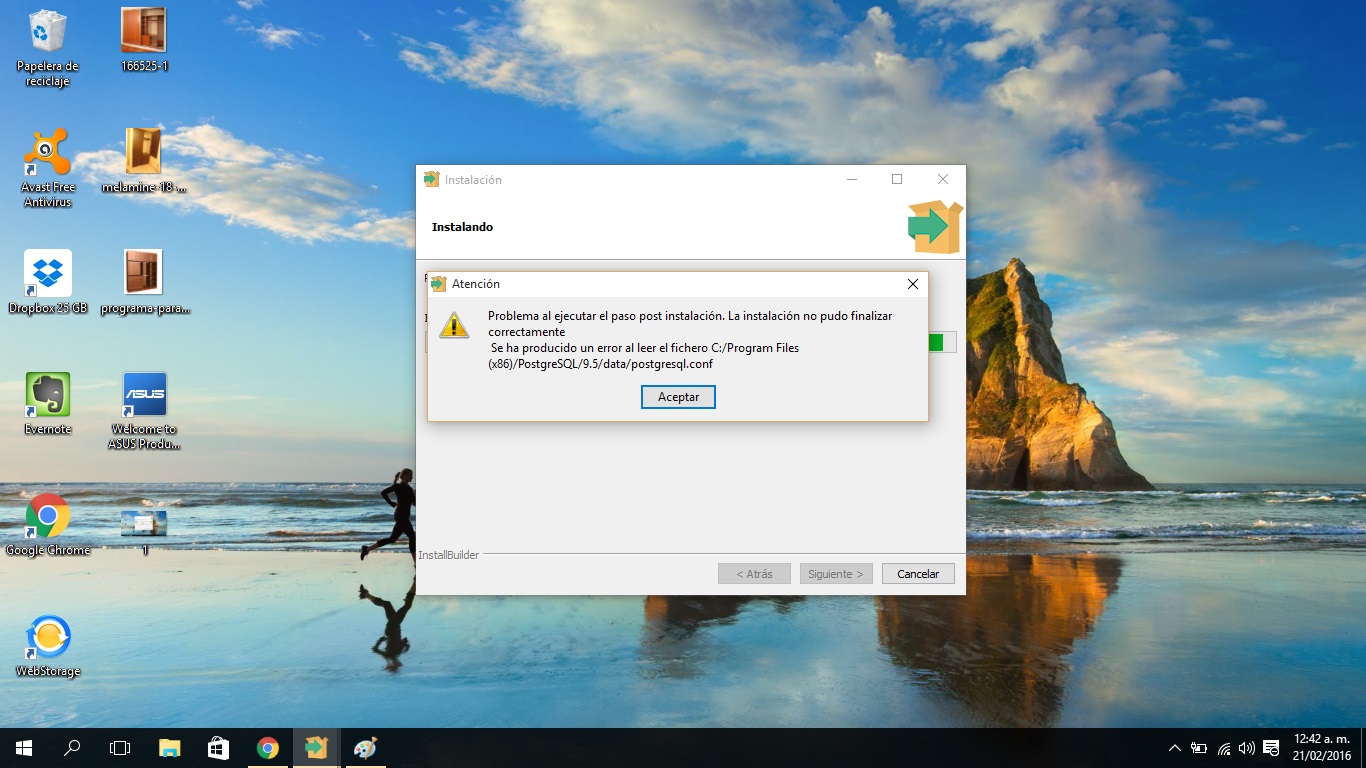Open Google Chrome desktop shortcut
The image size is (1366, 768).
coord(47,516)
